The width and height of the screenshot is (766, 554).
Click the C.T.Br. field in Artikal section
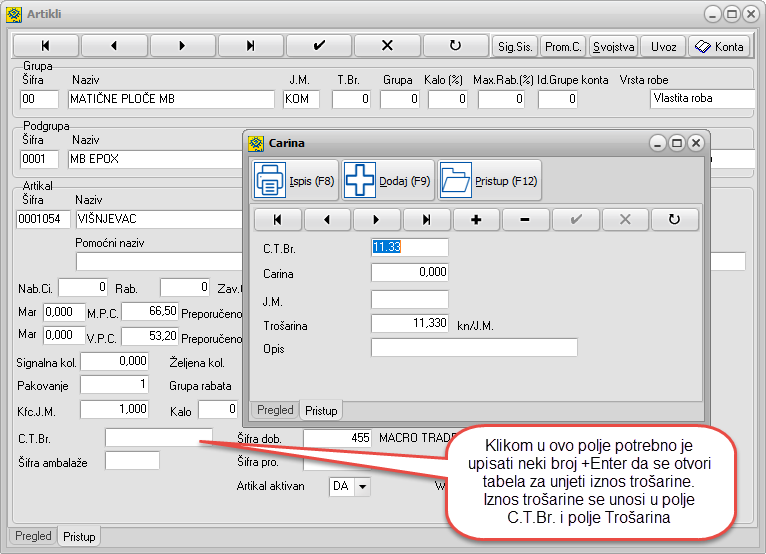coord(158,437)
